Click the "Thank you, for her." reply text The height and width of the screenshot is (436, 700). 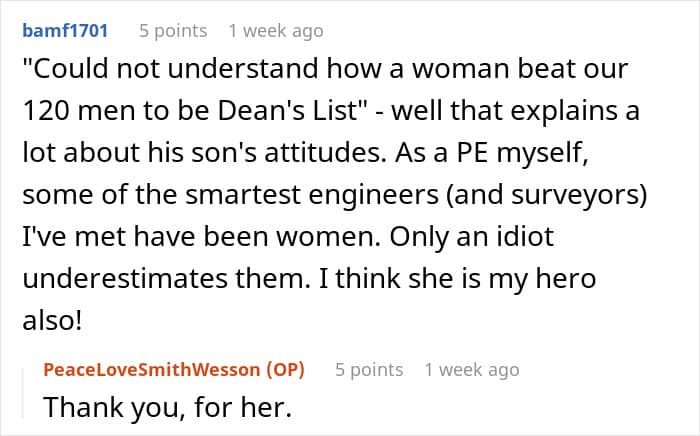[x=168, y=407]
